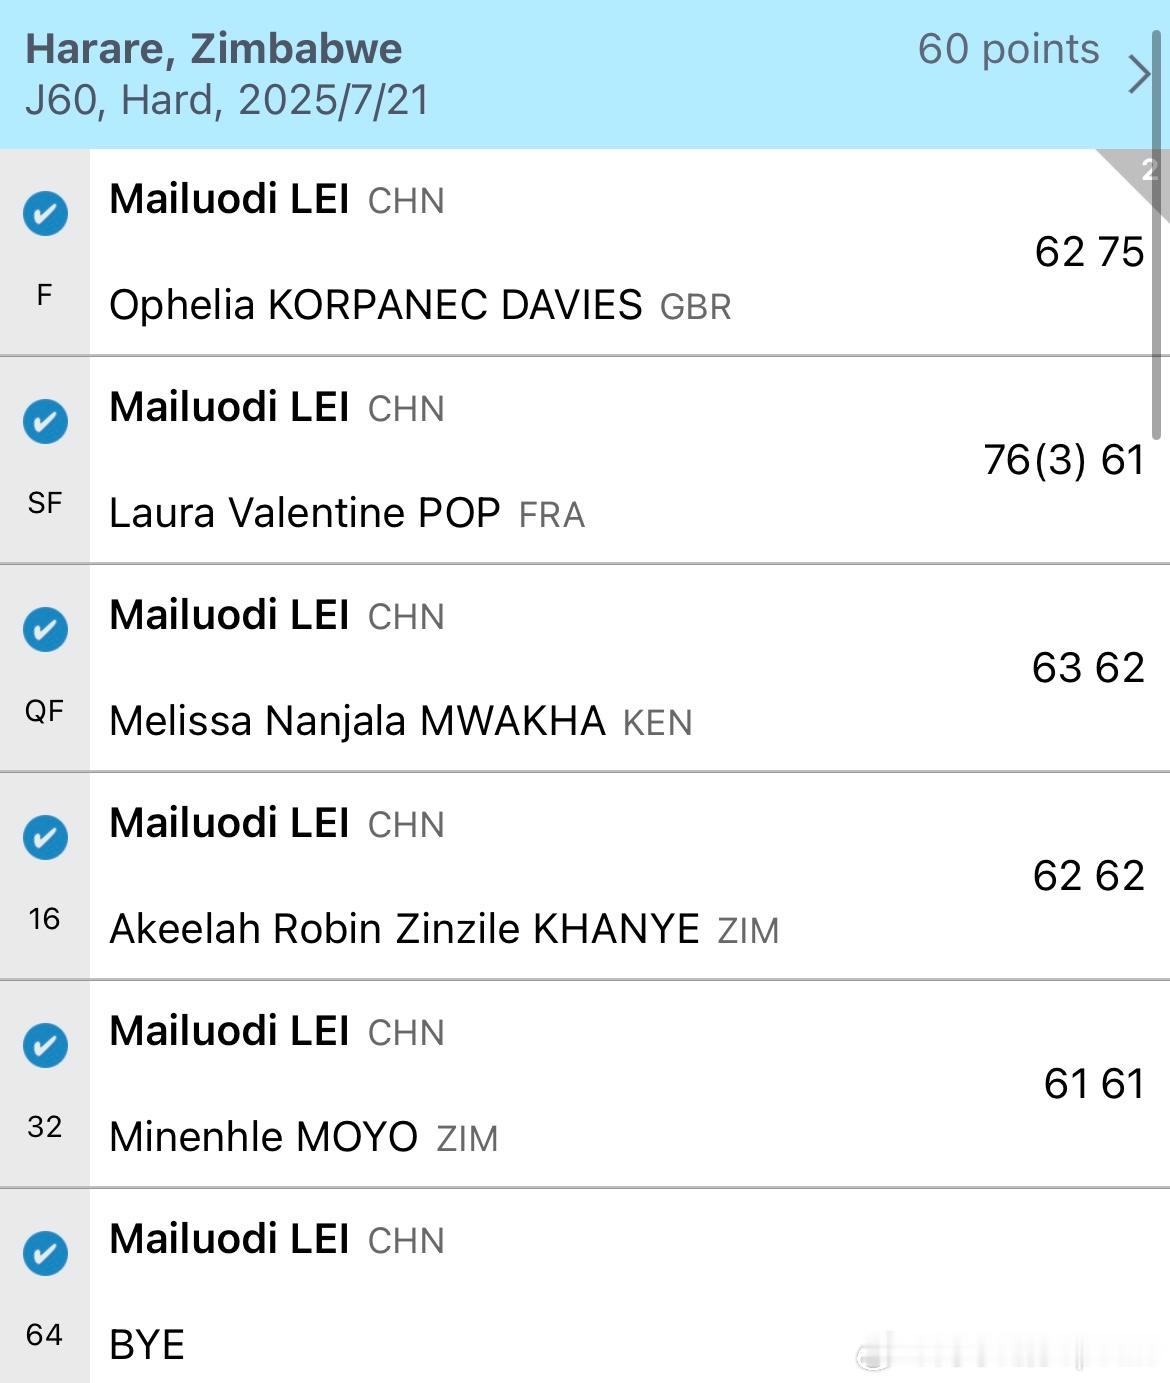Click the checkmark icon in semifinal row
The width and height of the screenshot is (1170, 1383).
click(x=45, y=421)
